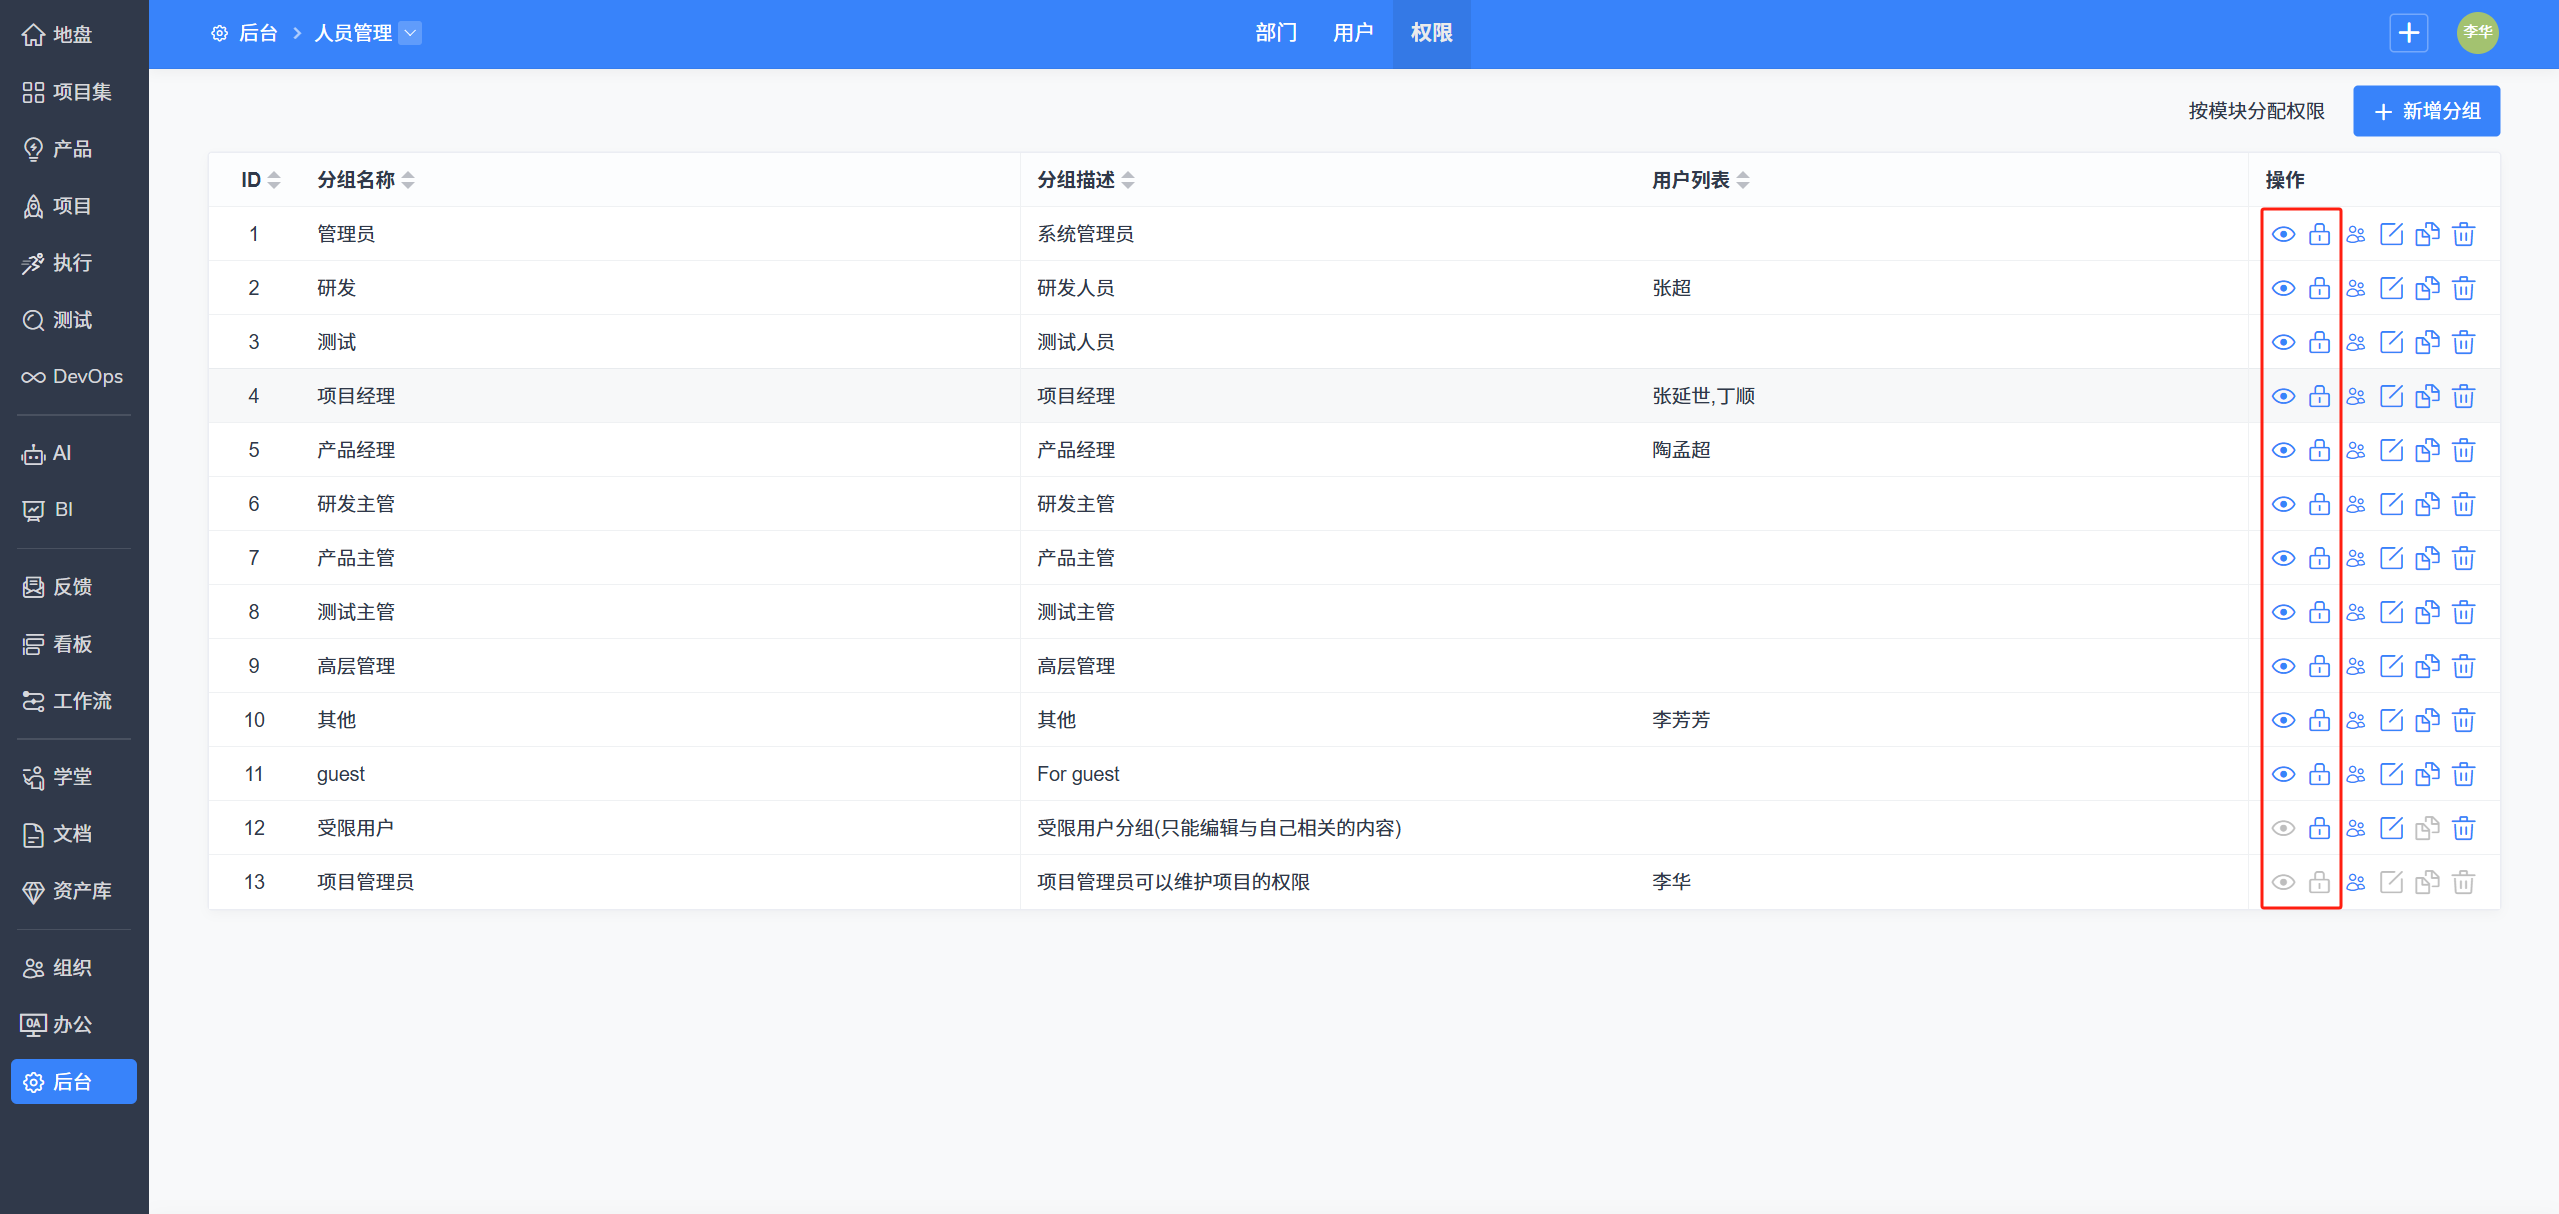Click the view (eye) icon for 管理员 row
Image resolution: width=2559 pixels, height=1214 pixels.
[x=2283, y=234]
